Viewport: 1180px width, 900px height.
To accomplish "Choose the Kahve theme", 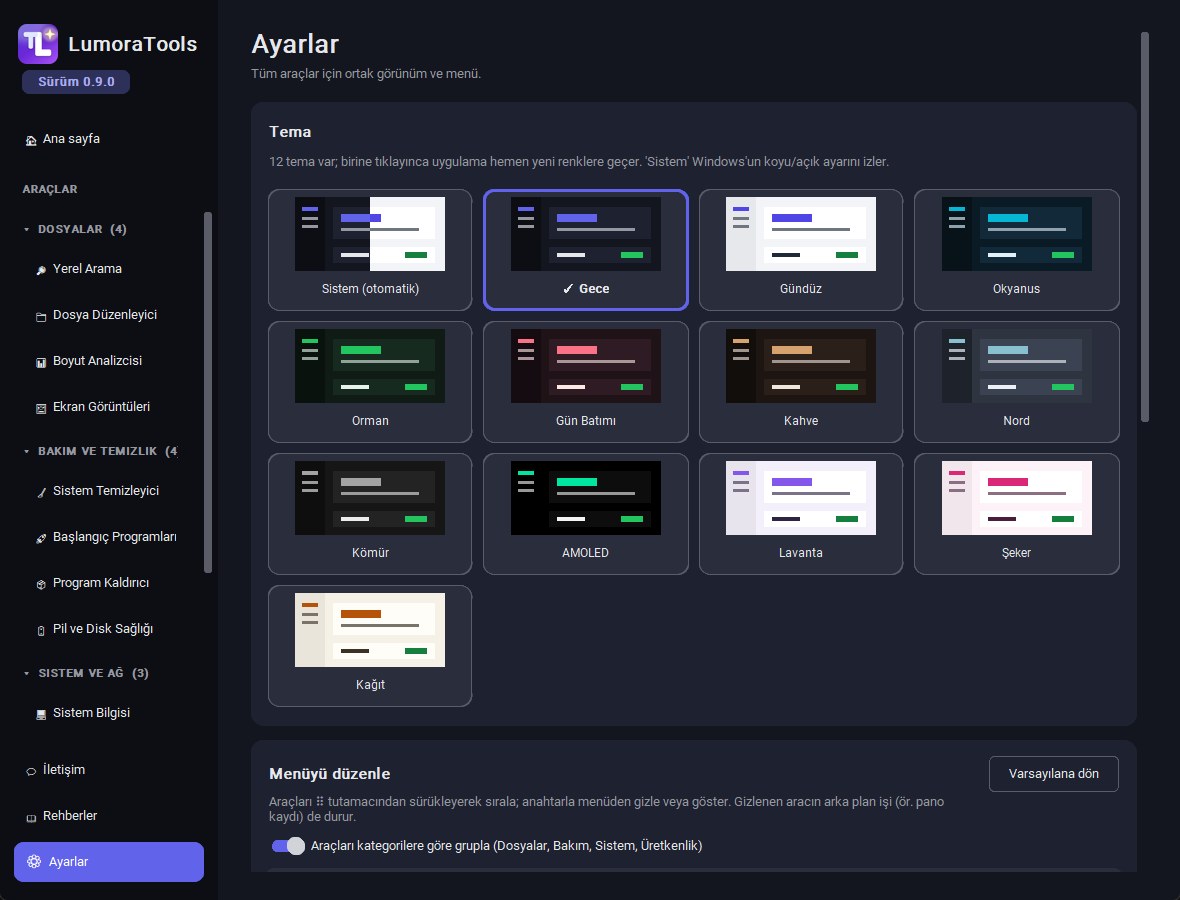I will tap(801, 382).
